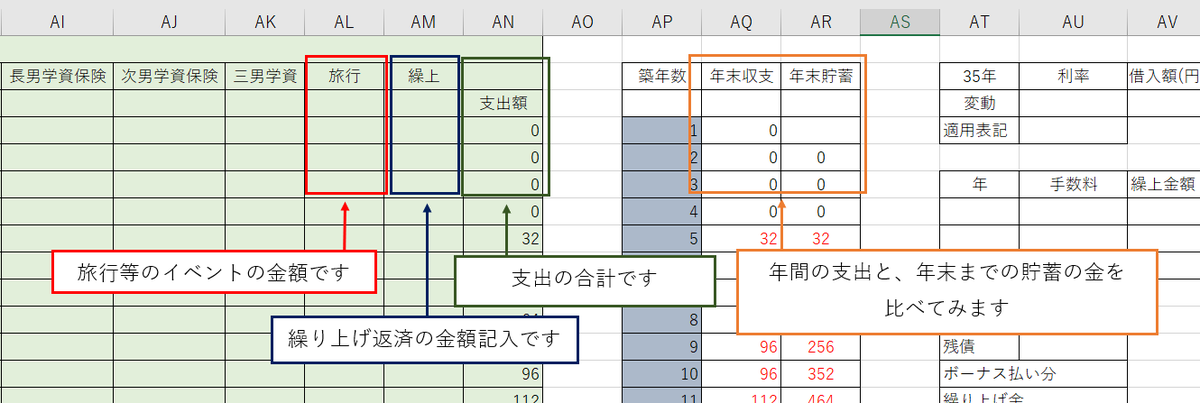Click 年末貯蓄 value 0 in year 2 row
This screenshot has width=1200, height=403.
point(821,157)
